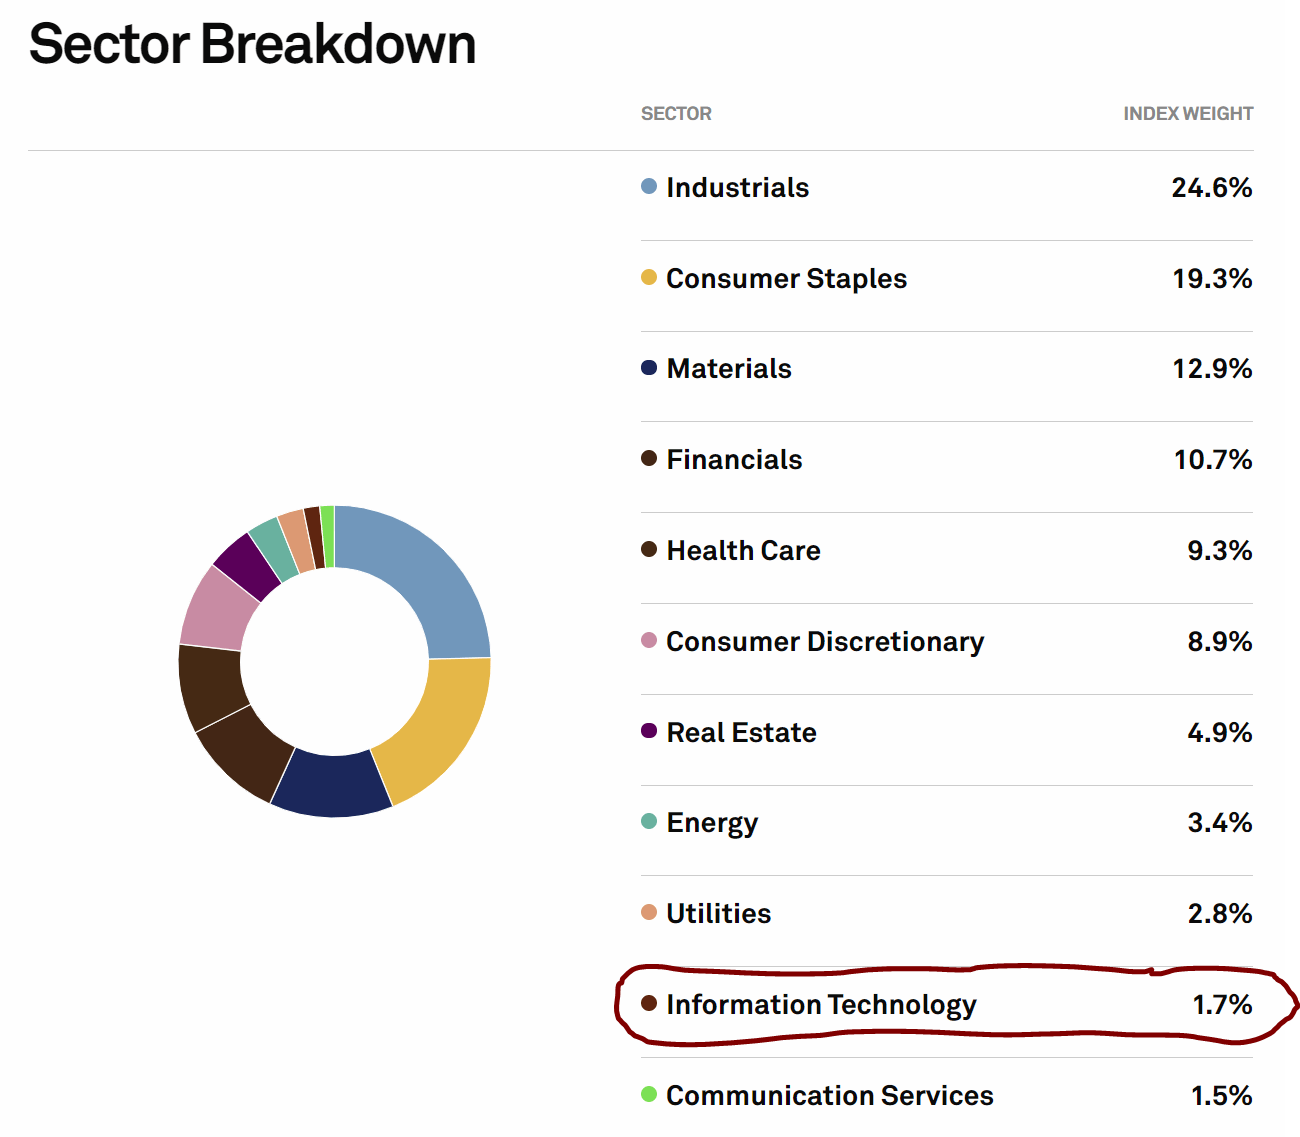This screenshot has height=1137, width=1300.
Task: Click the SECTOR column header
Action: pyautogui.click(x=676, y=114)
